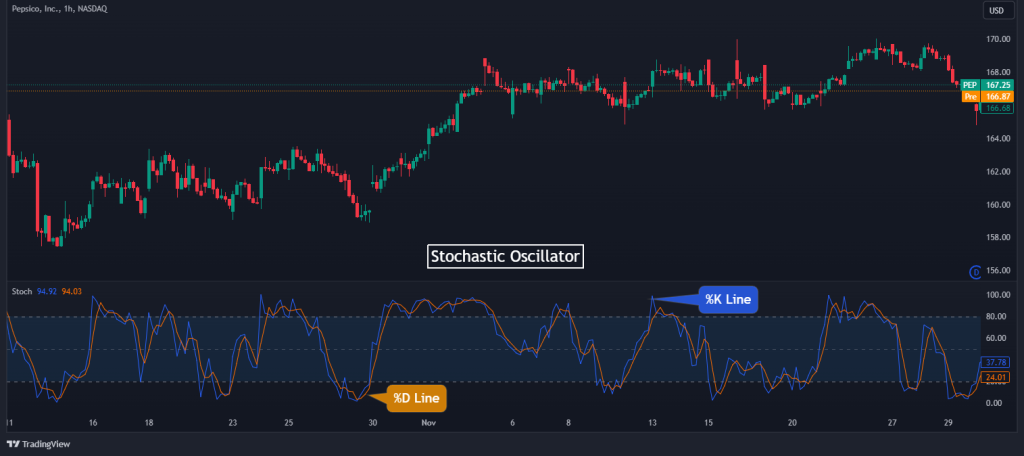Click 0.00 on the Stoch scale

coord(993,403)
